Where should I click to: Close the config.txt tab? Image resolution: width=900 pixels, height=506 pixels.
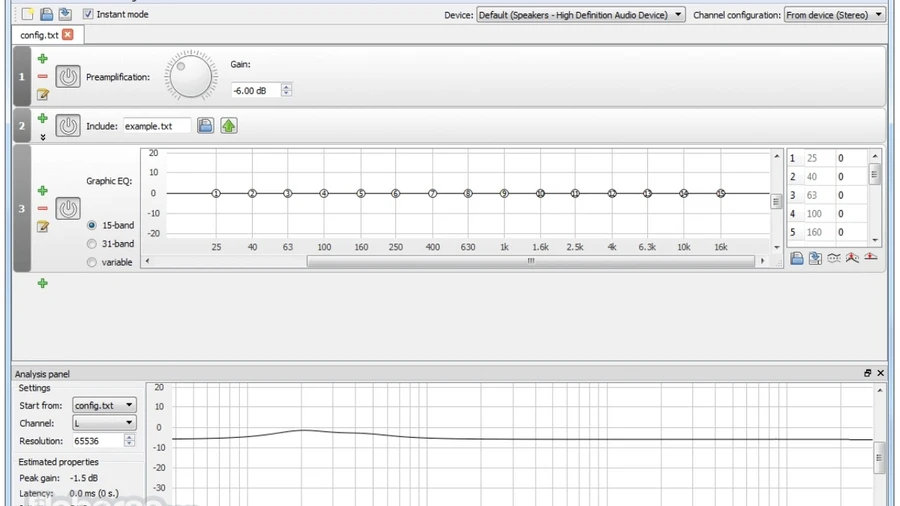[x=68, y=35]
